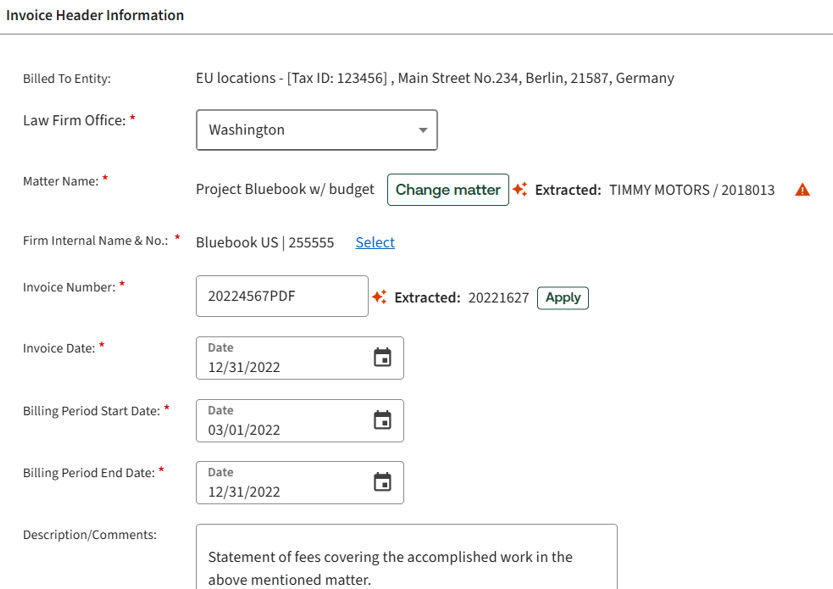Click the Billing Period Start Date value 03/01/2022
The width and height of the screenshot is (833, 589).
(x=244, y=430)
